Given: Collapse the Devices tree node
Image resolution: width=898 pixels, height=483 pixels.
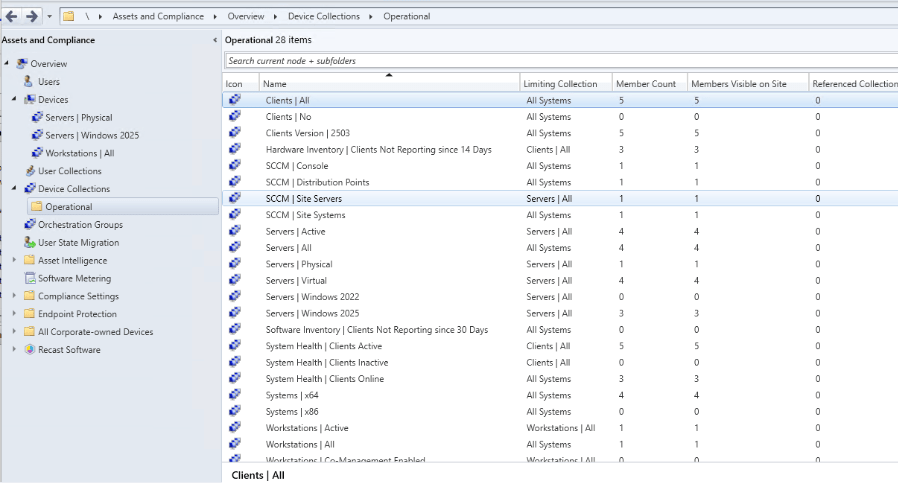Looking at the screenshot, I should point(15,100).
